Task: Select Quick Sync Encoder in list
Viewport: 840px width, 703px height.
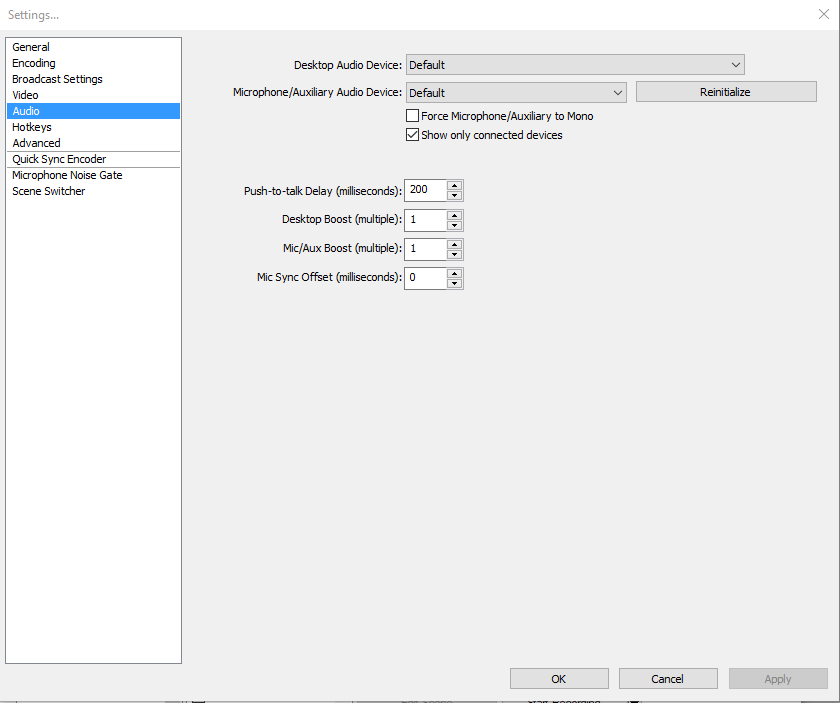Action: pyautogui.click(x=93, y=159)
